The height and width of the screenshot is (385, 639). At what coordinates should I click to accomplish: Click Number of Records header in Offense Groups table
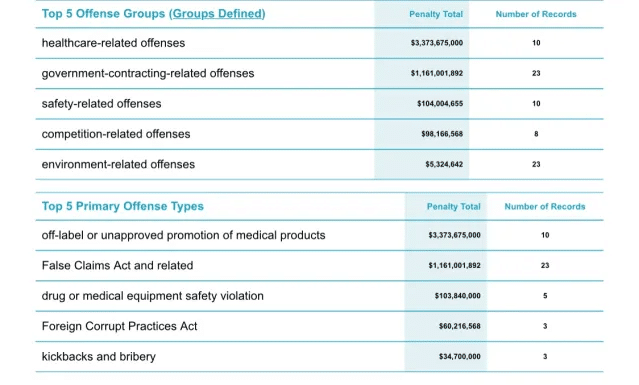(536, 14)
